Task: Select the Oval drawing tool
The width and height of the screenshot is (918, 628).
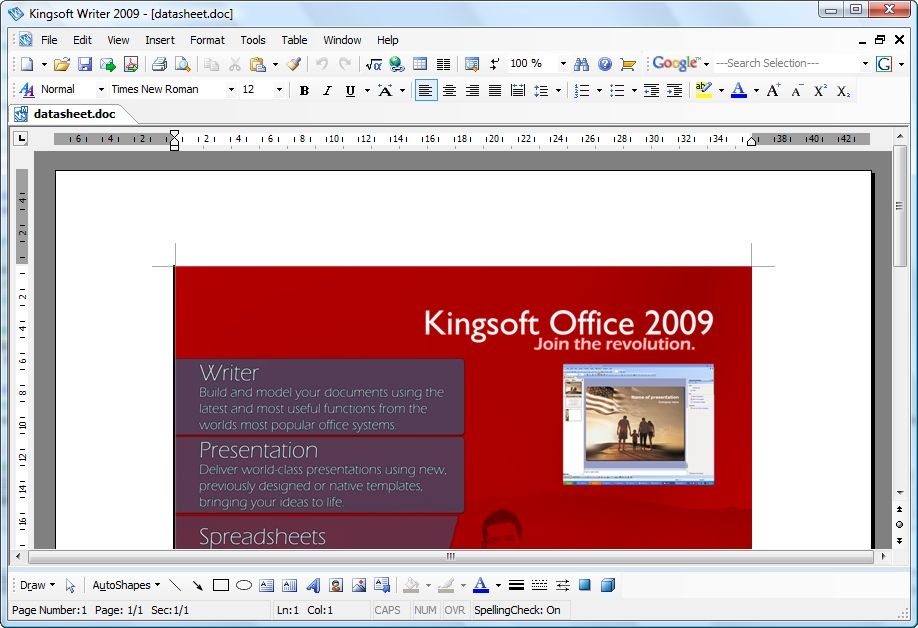Action: pos(244,585)
